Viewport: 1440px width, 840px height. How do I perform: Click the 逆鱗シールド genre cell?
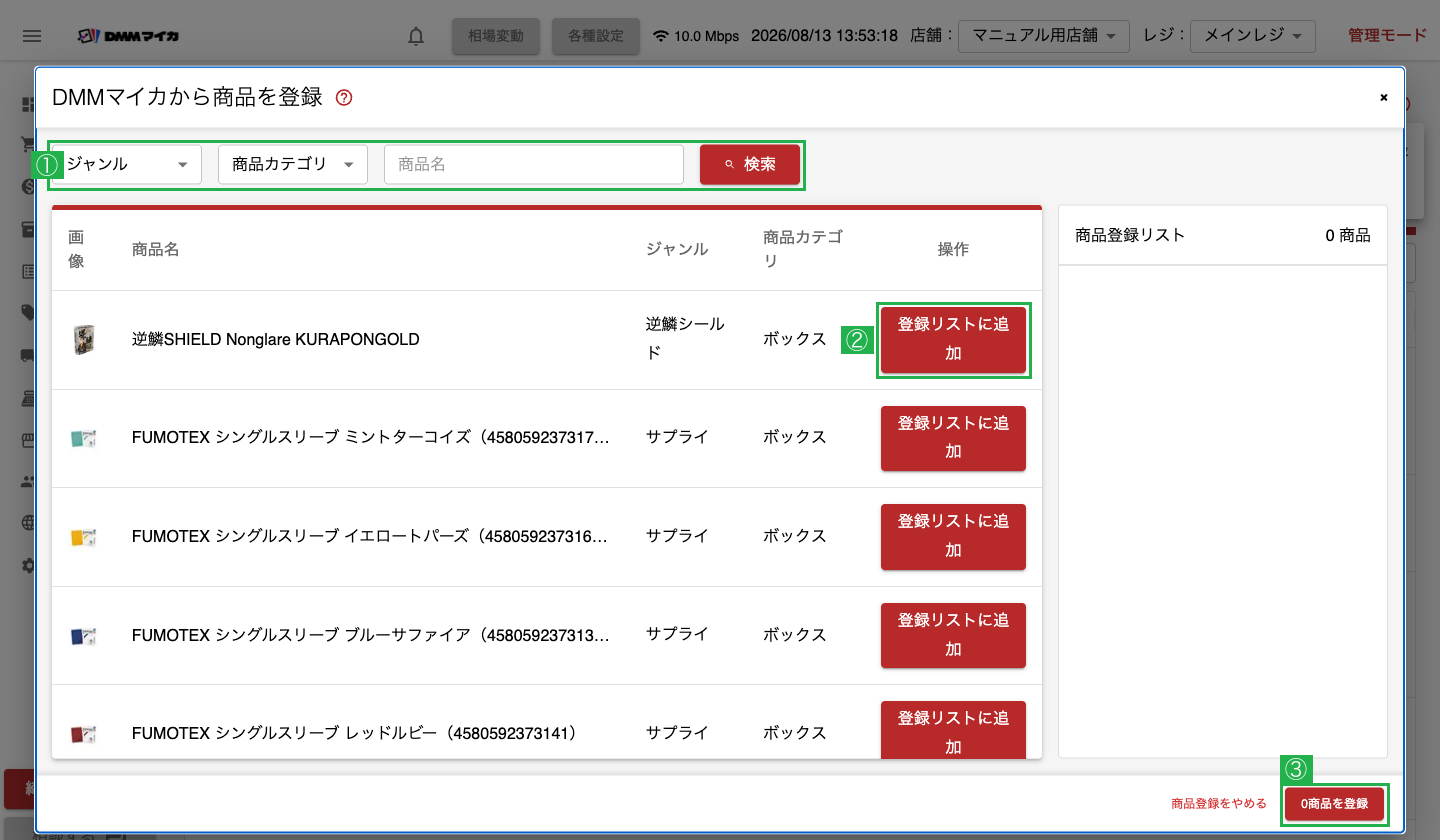coord(686,338)
